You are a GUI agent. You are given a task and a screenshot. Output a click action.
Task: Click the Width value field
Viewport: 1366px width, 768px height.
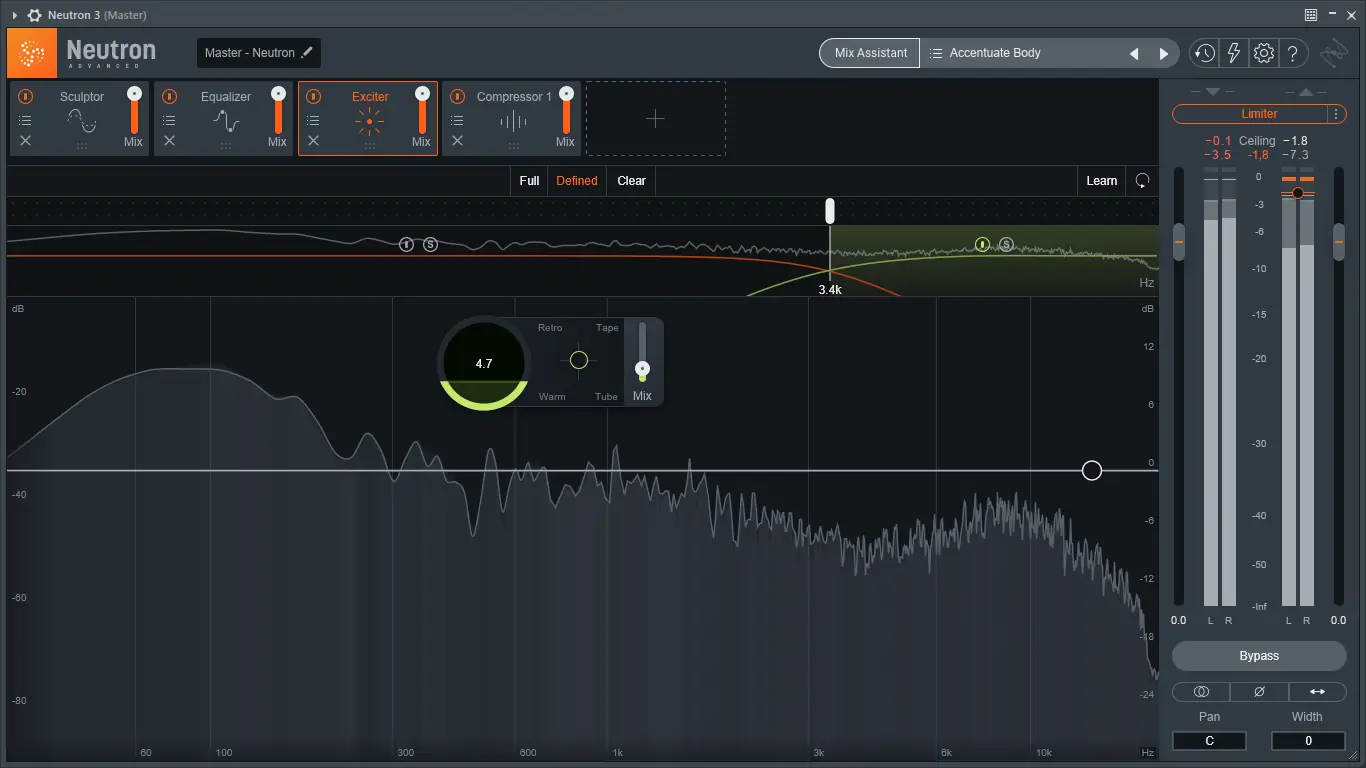coord(1308,741)
